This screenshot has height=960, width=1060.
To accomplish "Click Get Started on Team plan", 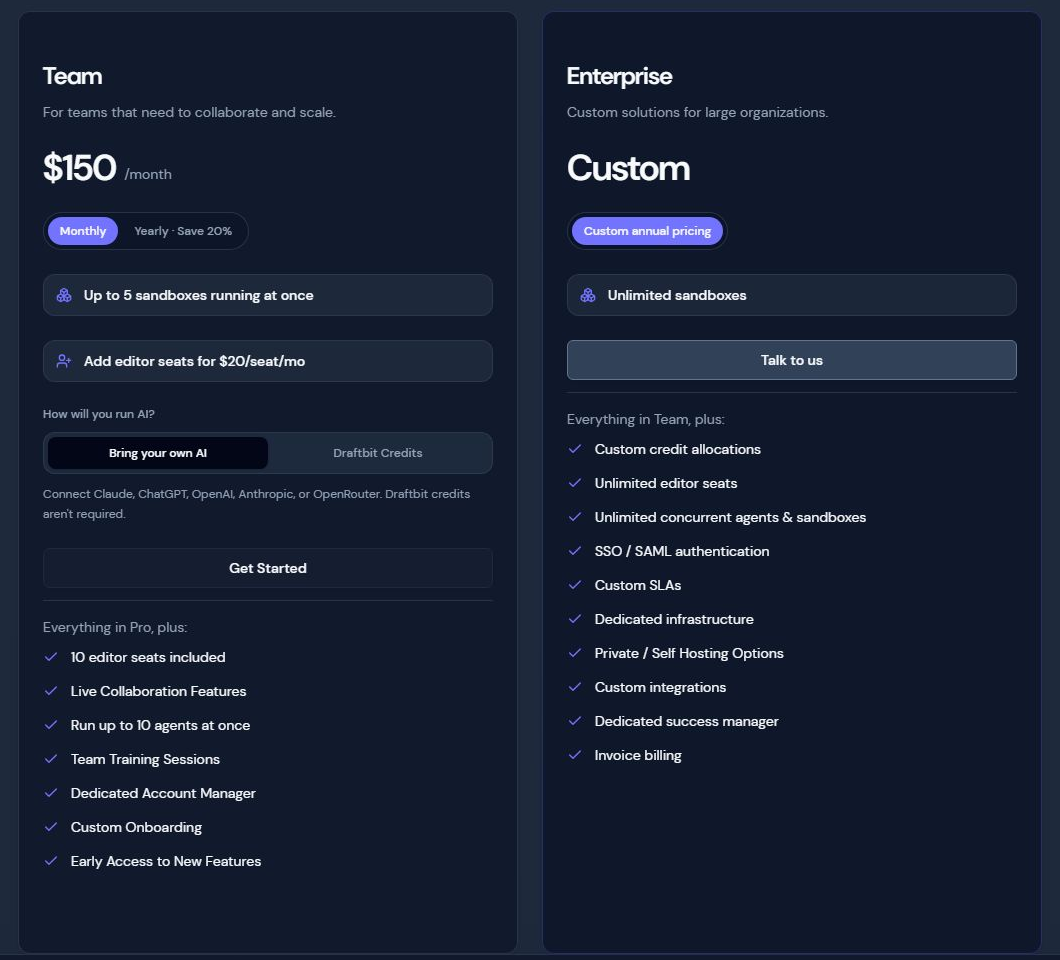I will coord(268,568).
